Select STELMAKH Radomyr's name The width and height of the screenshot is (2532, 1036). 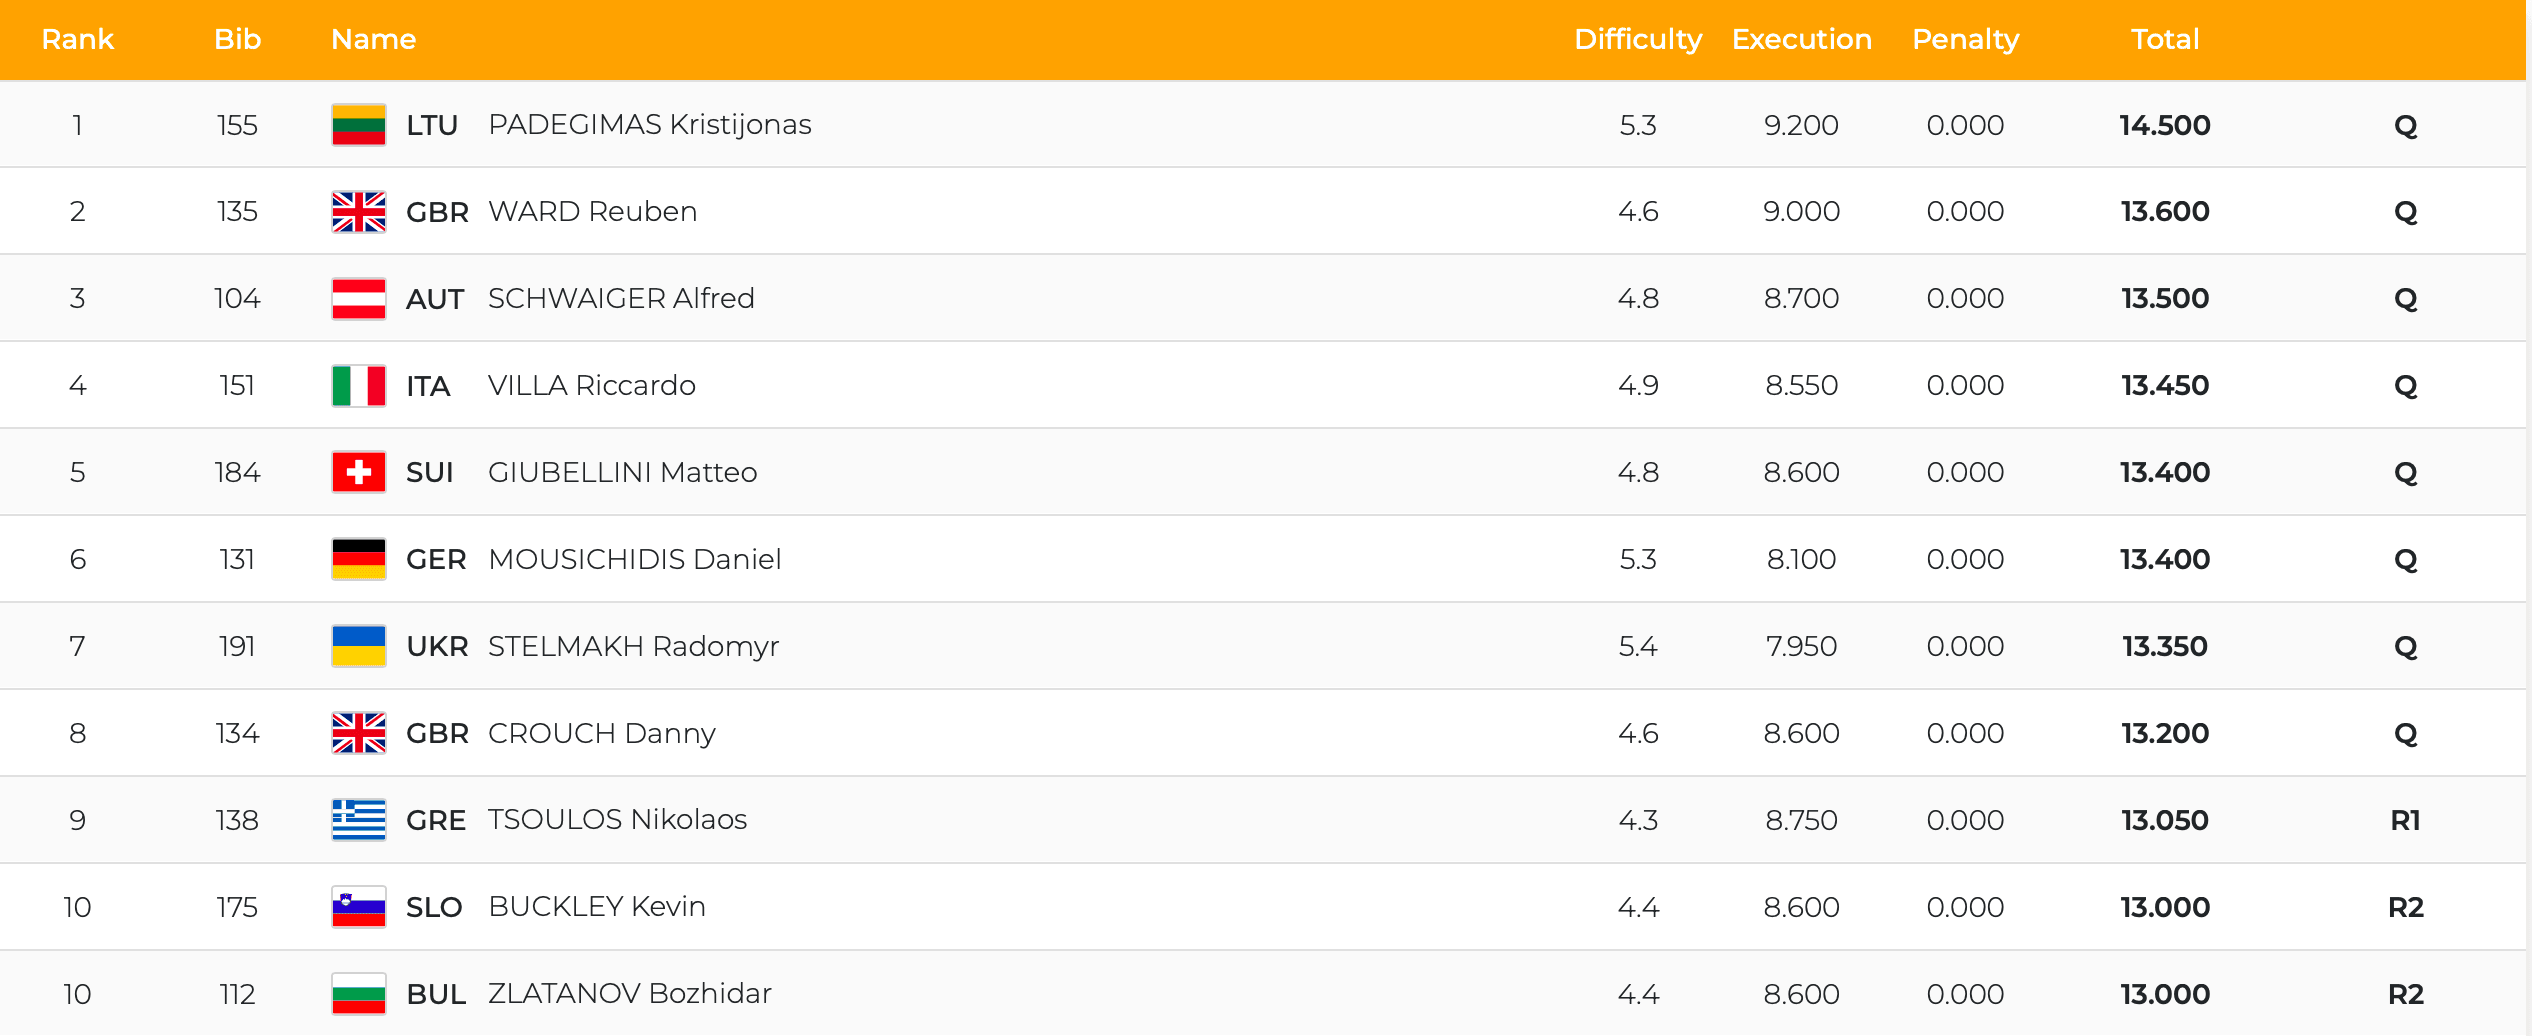click(633, 646)
